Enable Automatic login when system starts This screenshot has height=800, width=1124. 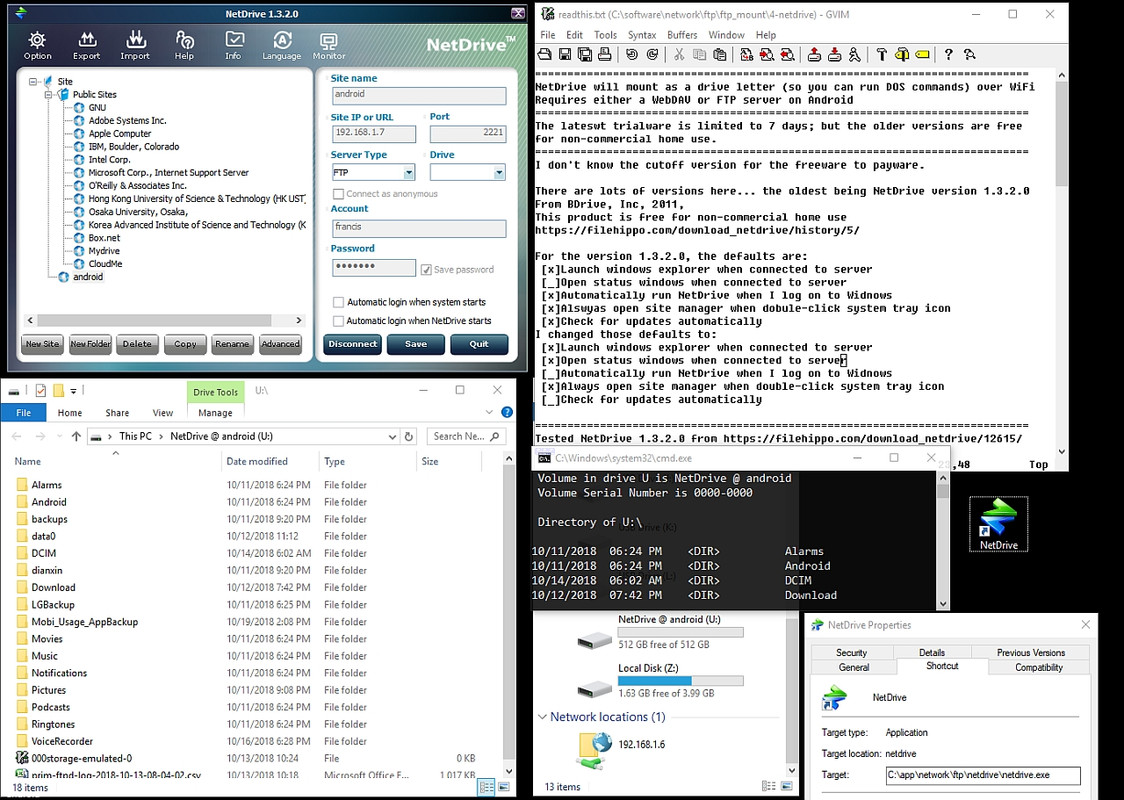coord(338,303)
